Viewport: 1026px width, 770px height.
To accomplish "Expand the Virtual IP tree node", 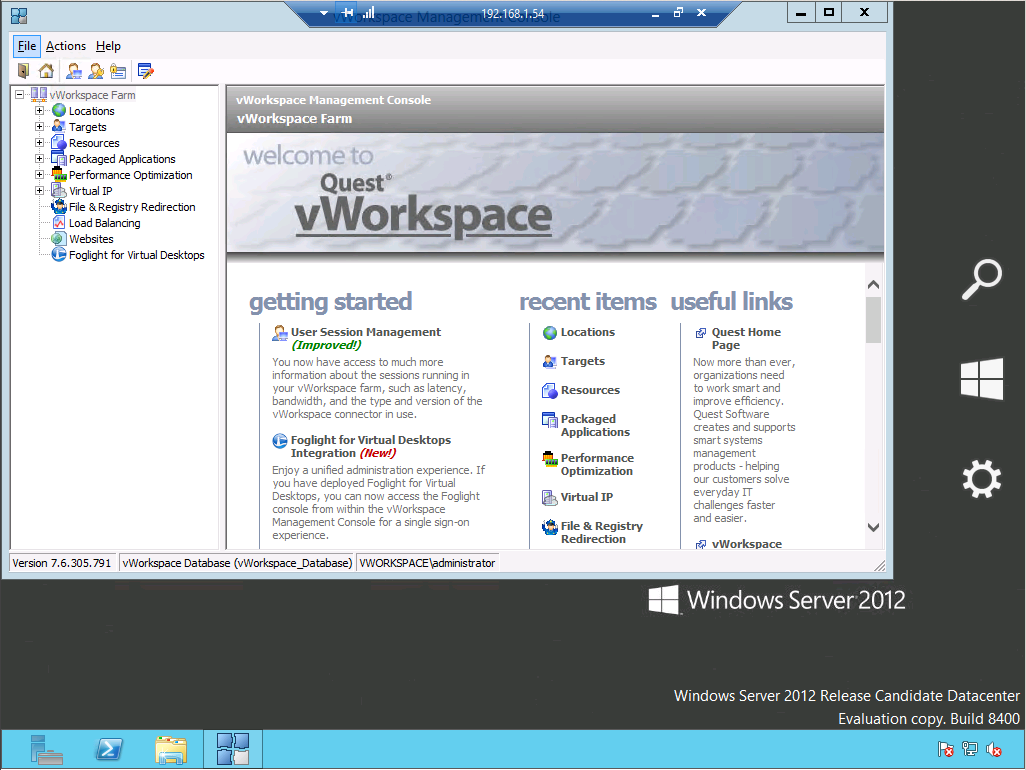I will [x=39, y=190].
